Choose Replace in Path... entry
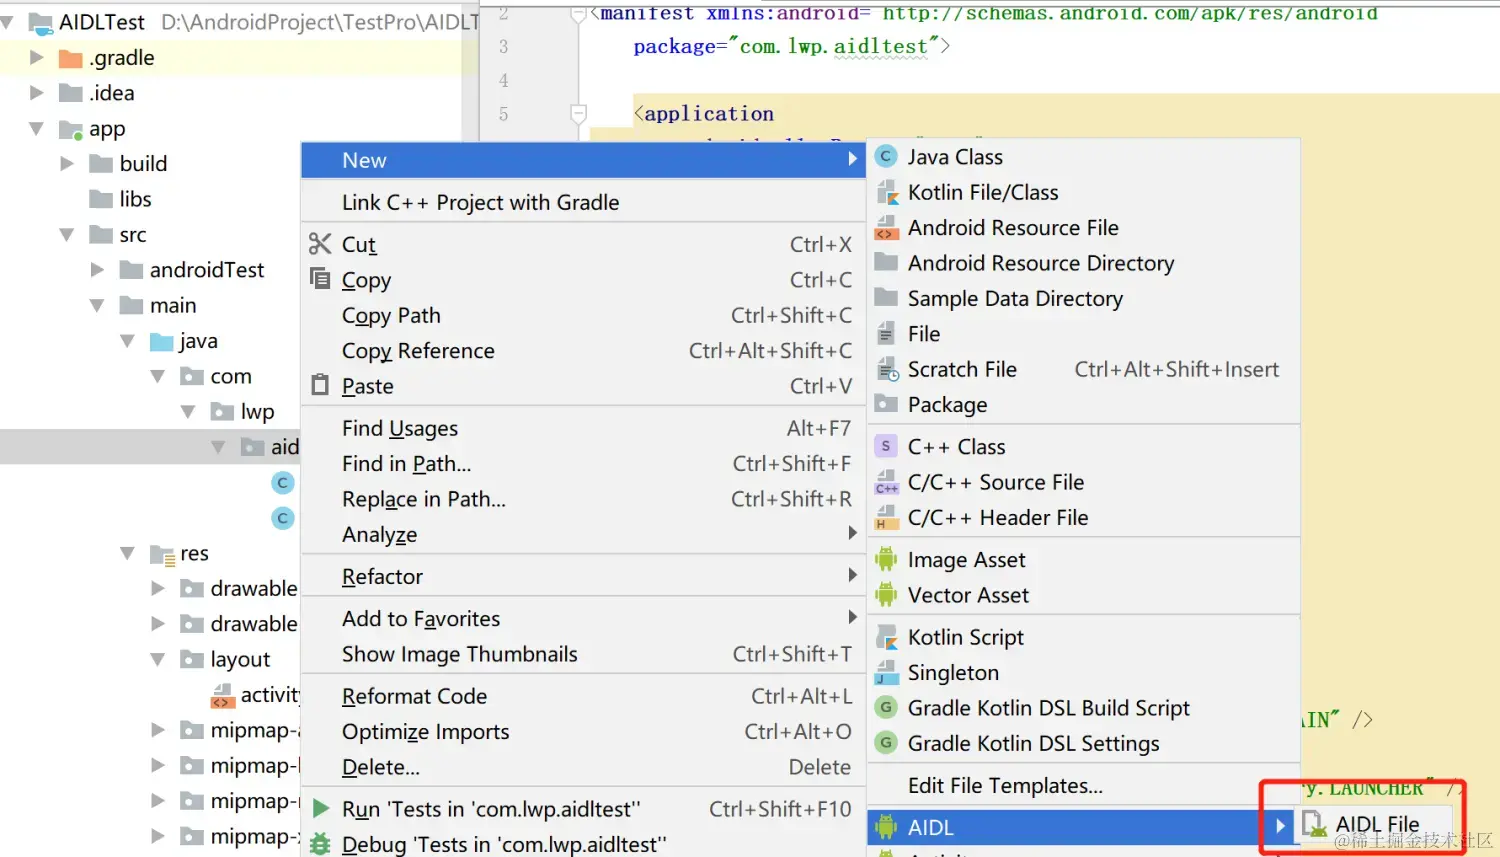The width and height of the screenshot is (1500, 857). pos(582,498)
